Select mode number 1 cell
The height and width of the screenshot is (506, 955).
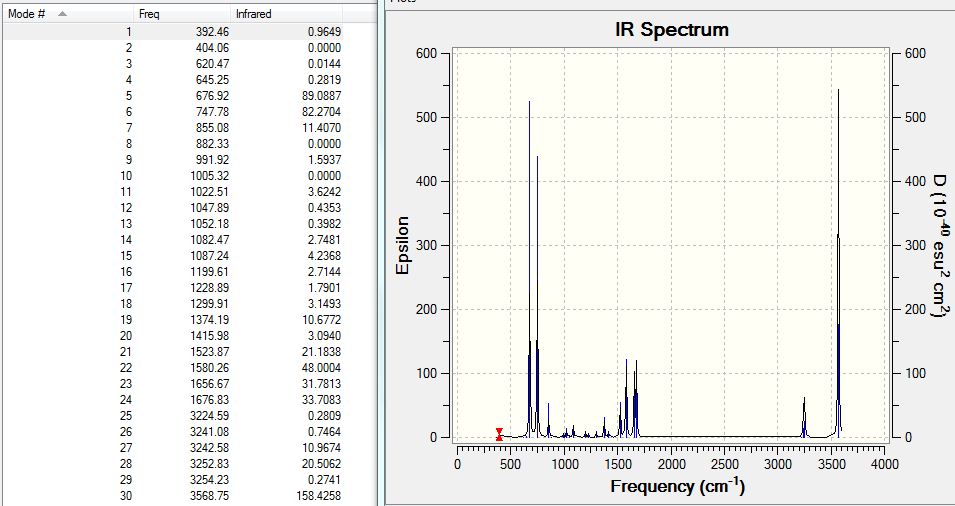tap(129, 32)
